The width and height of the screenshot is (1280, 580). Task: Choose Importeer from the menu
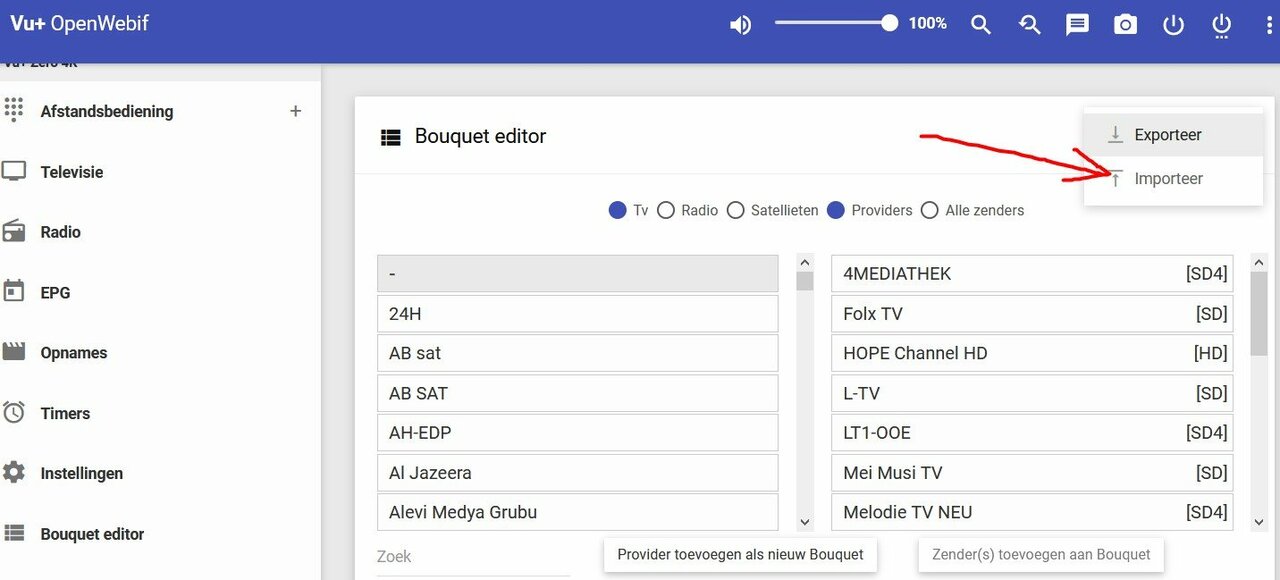click(1168, 178)
